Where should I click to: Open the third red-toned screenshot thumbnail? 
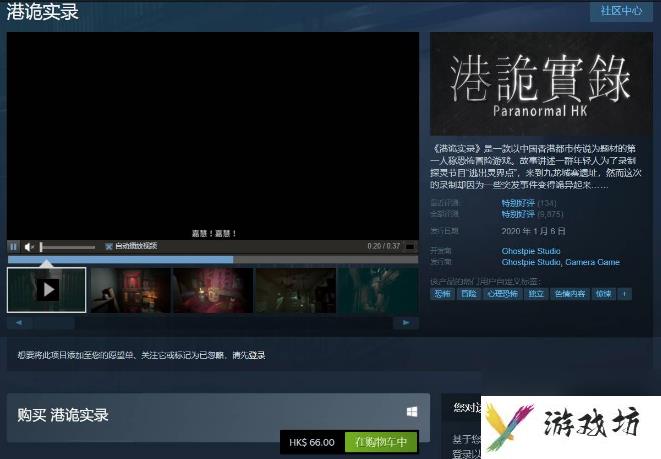213,290
